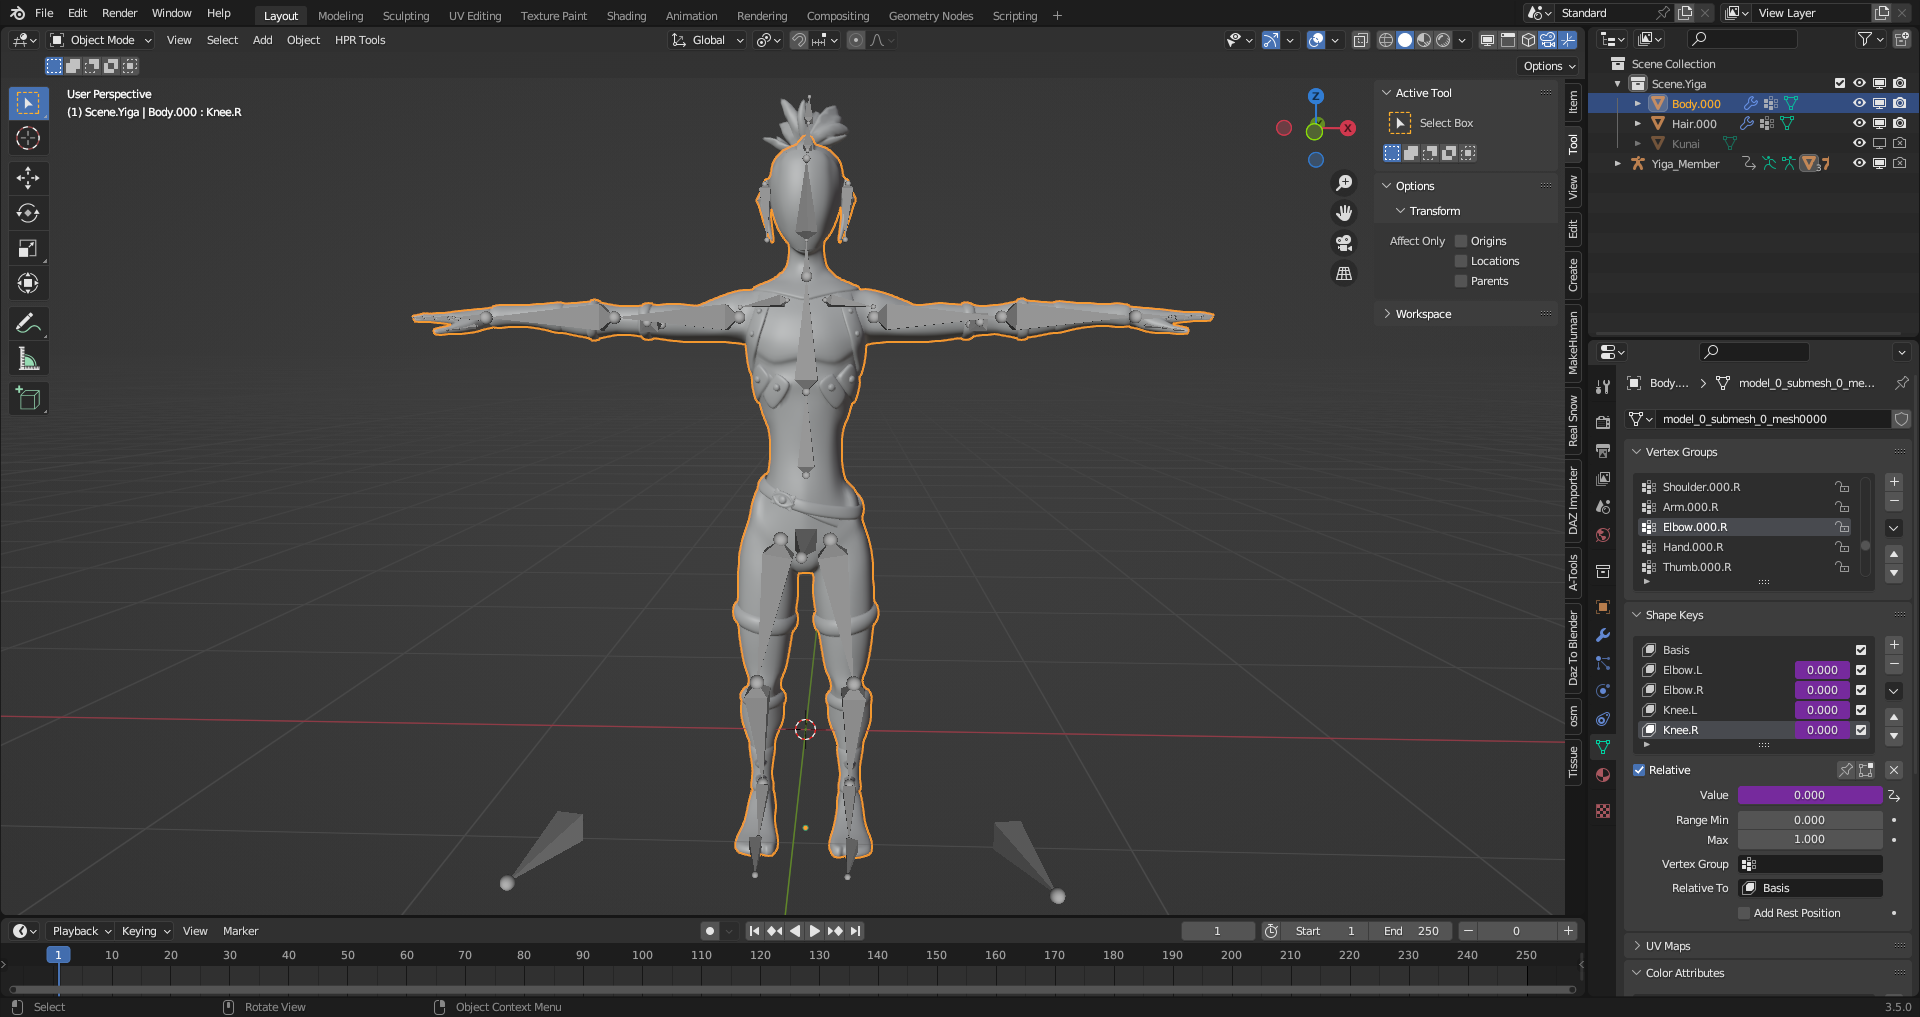The width and height of the screenshot is (1920, 1017).
Task: Open the UV Editing workspace tab
Action: [x=475, y=16]
